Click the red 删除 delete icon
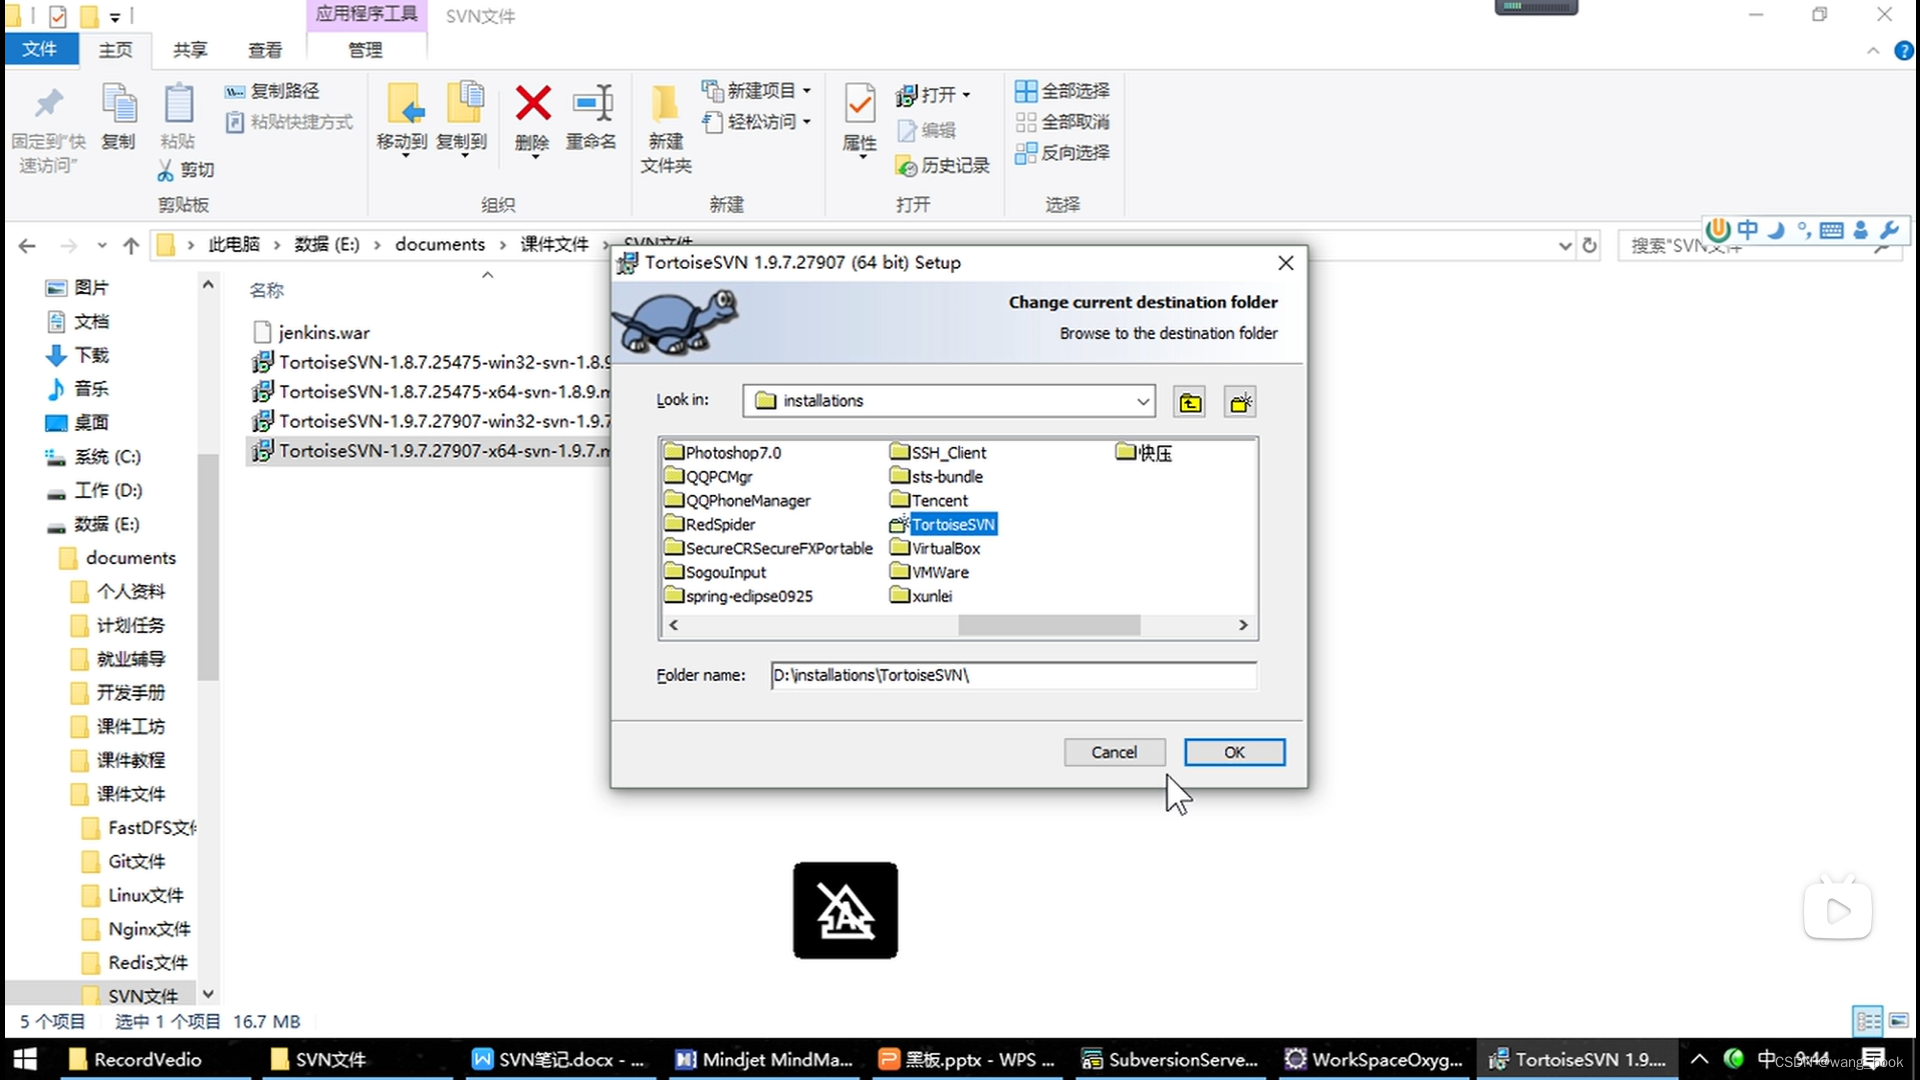1920x1080 pixels. (x=533, y=103)
